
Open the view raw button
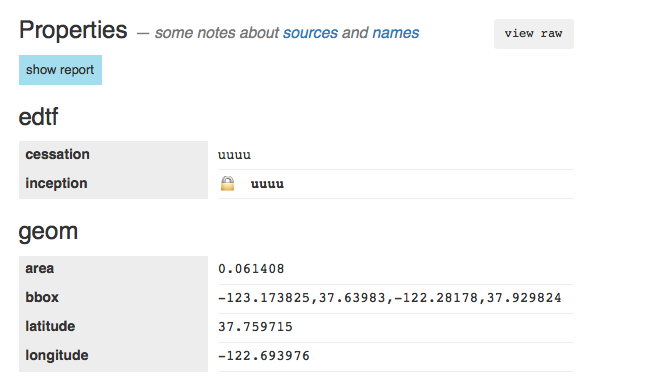point(534,34)
